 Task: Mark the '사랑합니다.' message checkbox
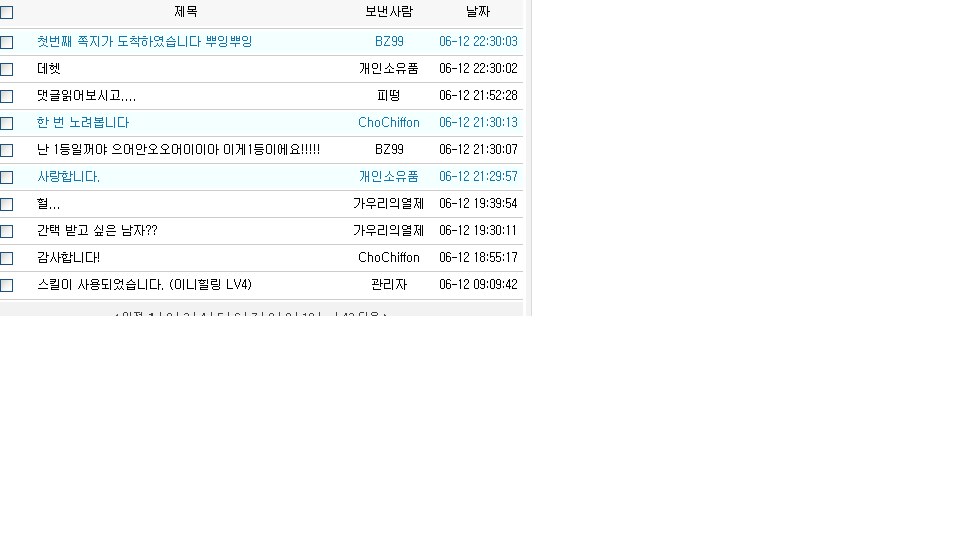tap(7, 177)
